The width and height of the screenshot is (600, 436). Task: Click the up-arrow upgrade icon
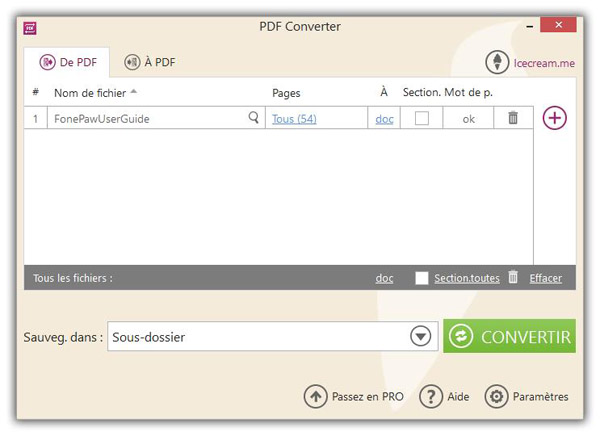pyautogui.click(x=315, y=397)
